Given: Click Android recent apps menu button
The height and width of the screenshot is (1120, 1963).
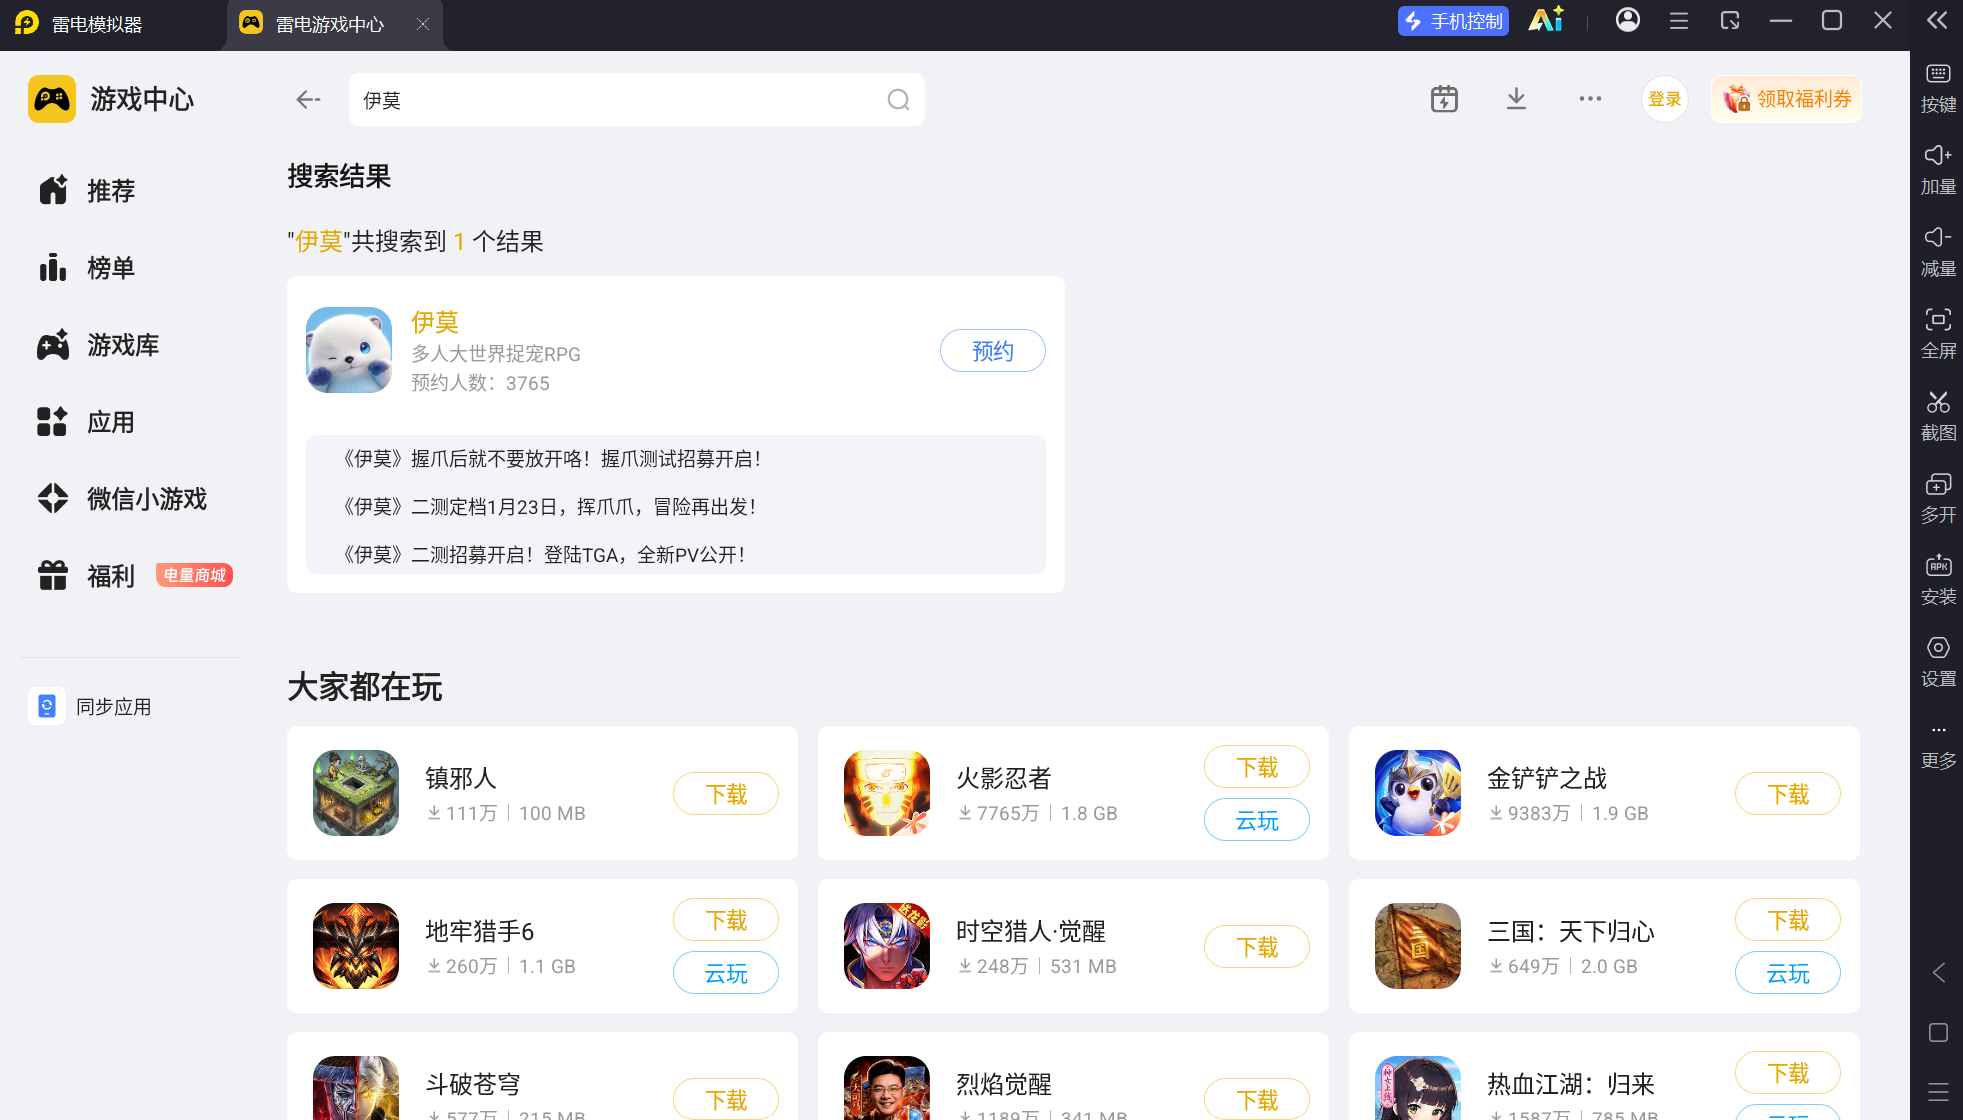Looking at the screenshot, I should tap(1938, 1092).
